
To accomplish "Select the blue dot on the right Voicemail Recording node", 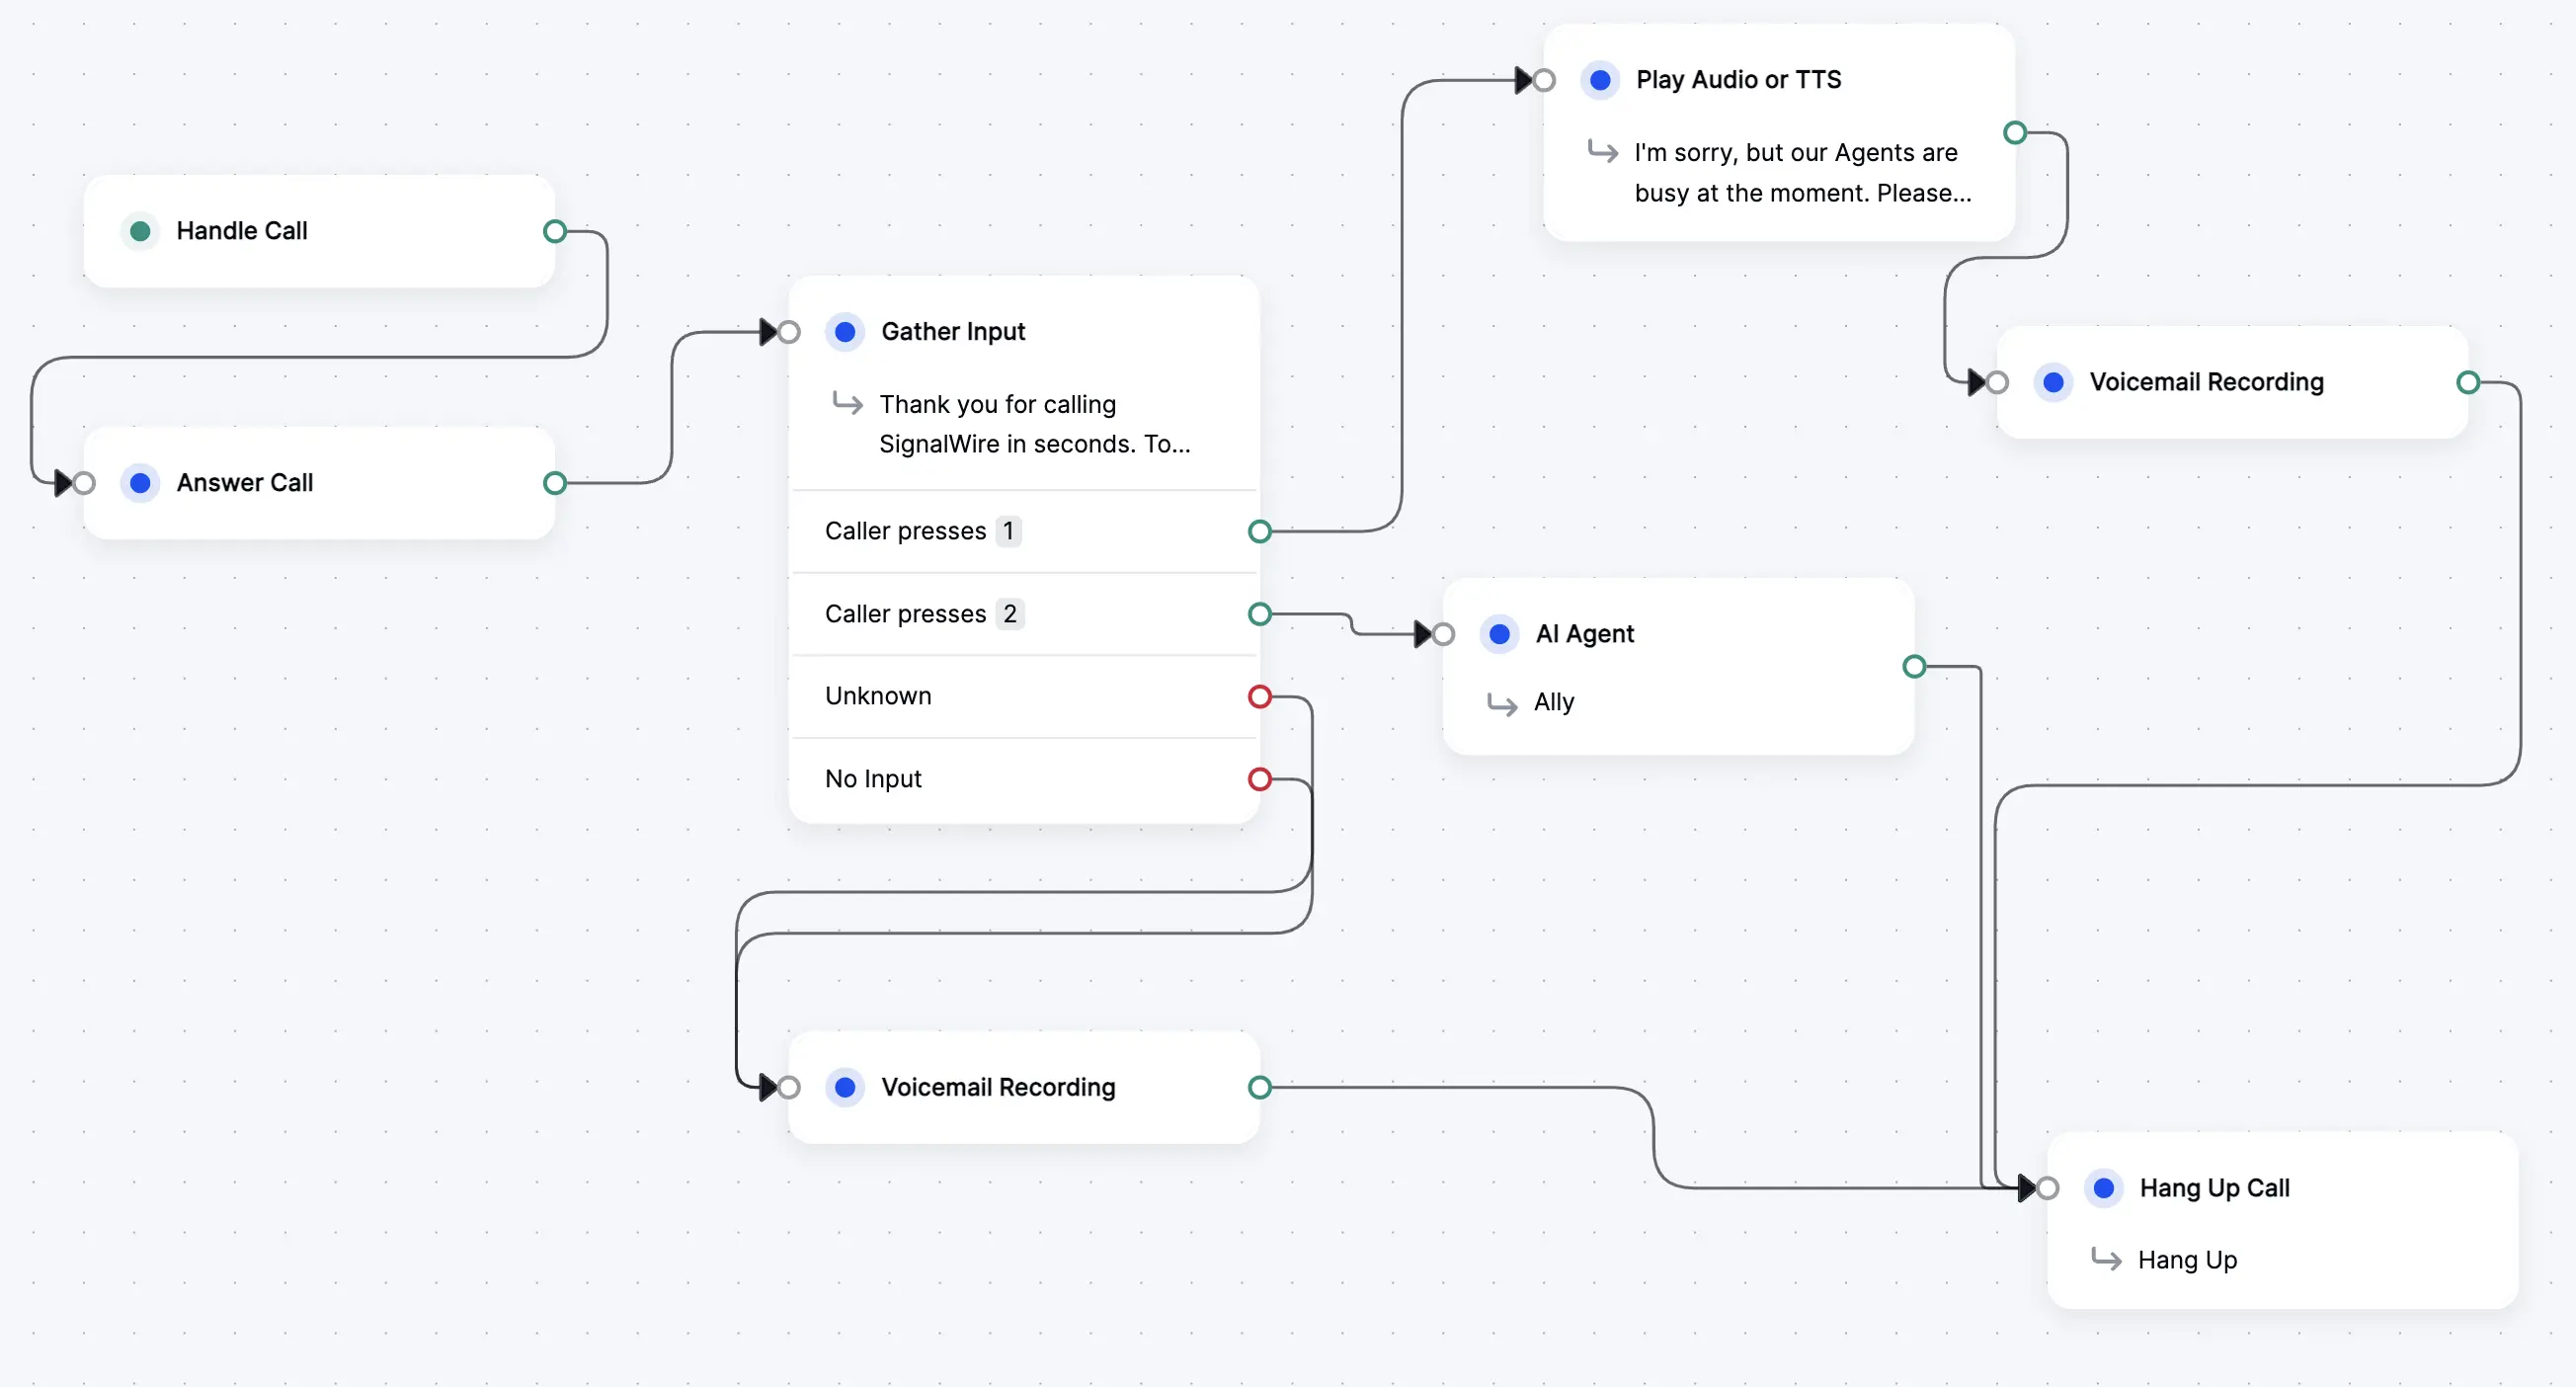I will click(x=2053, y=381).
